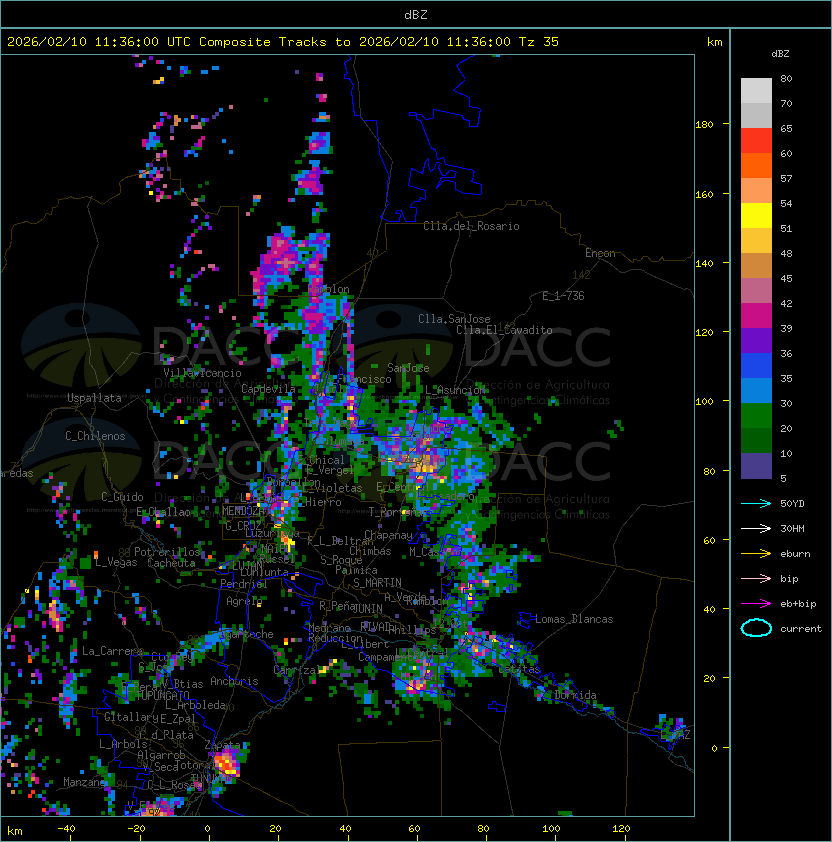Click the 'Anchoris' map label
The image size is (832, 842).
[234, 681]
